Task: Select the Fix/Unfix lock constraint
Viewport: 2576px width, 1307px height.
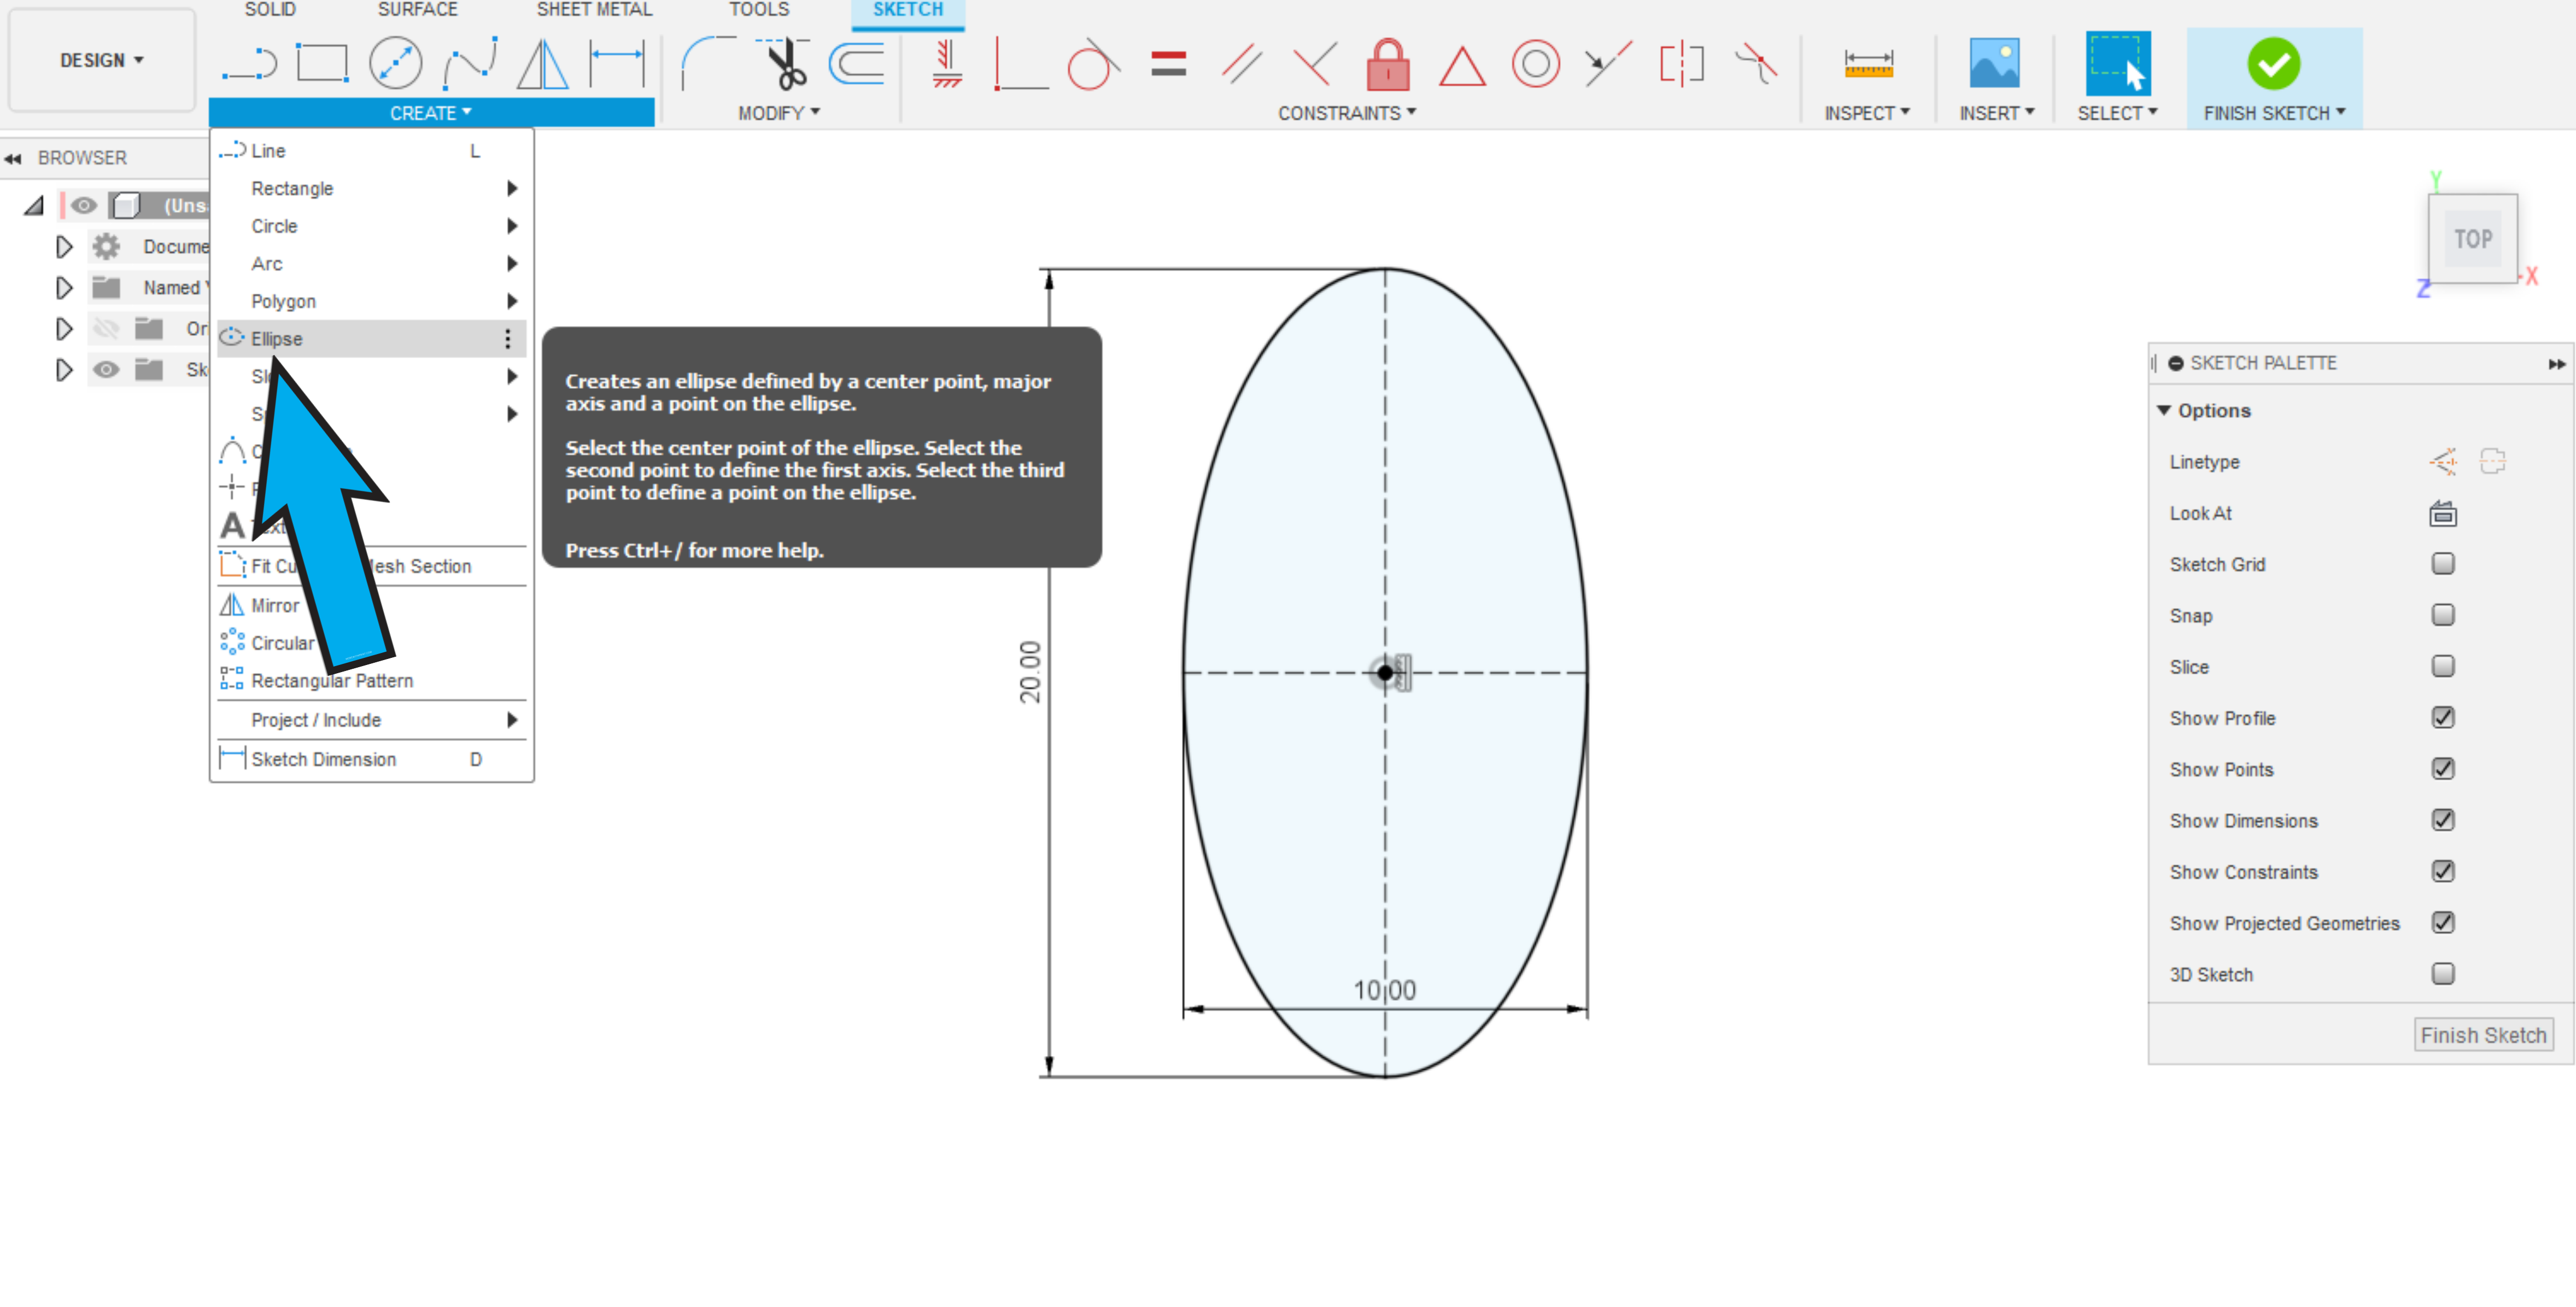Action: 1387,64
